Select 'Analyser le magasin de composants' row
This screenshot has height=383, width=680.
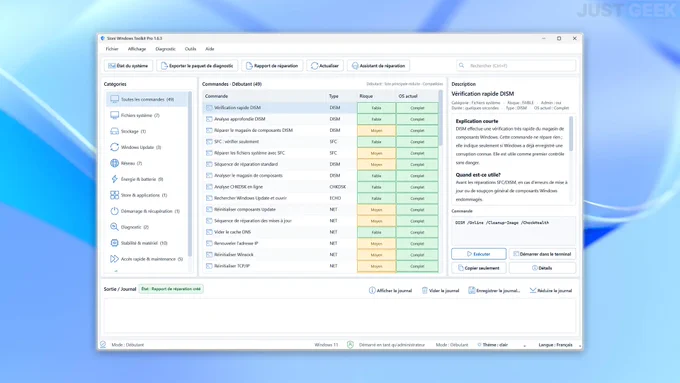(320, 175)
